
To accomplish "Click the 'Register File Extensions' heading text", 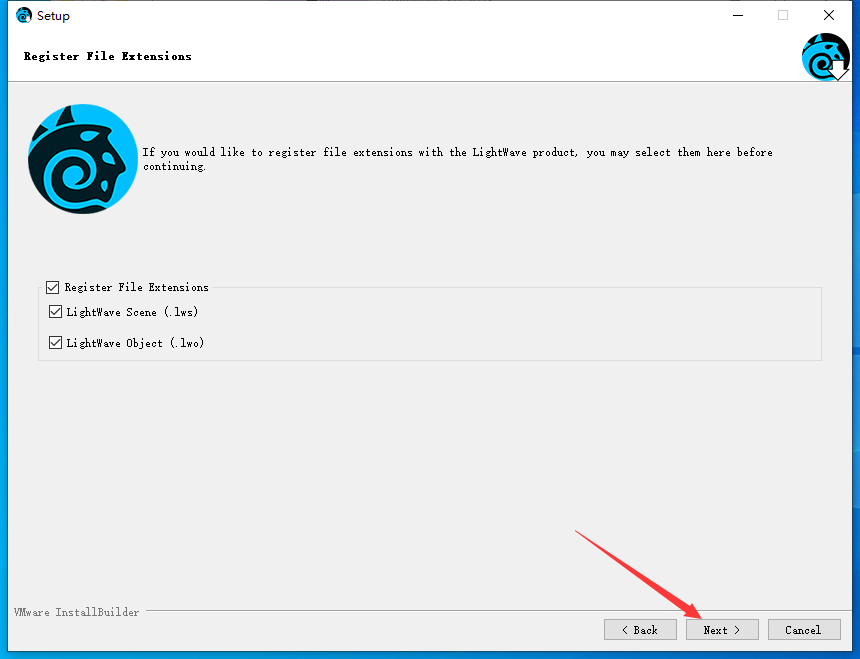I will tap(108, 56).
